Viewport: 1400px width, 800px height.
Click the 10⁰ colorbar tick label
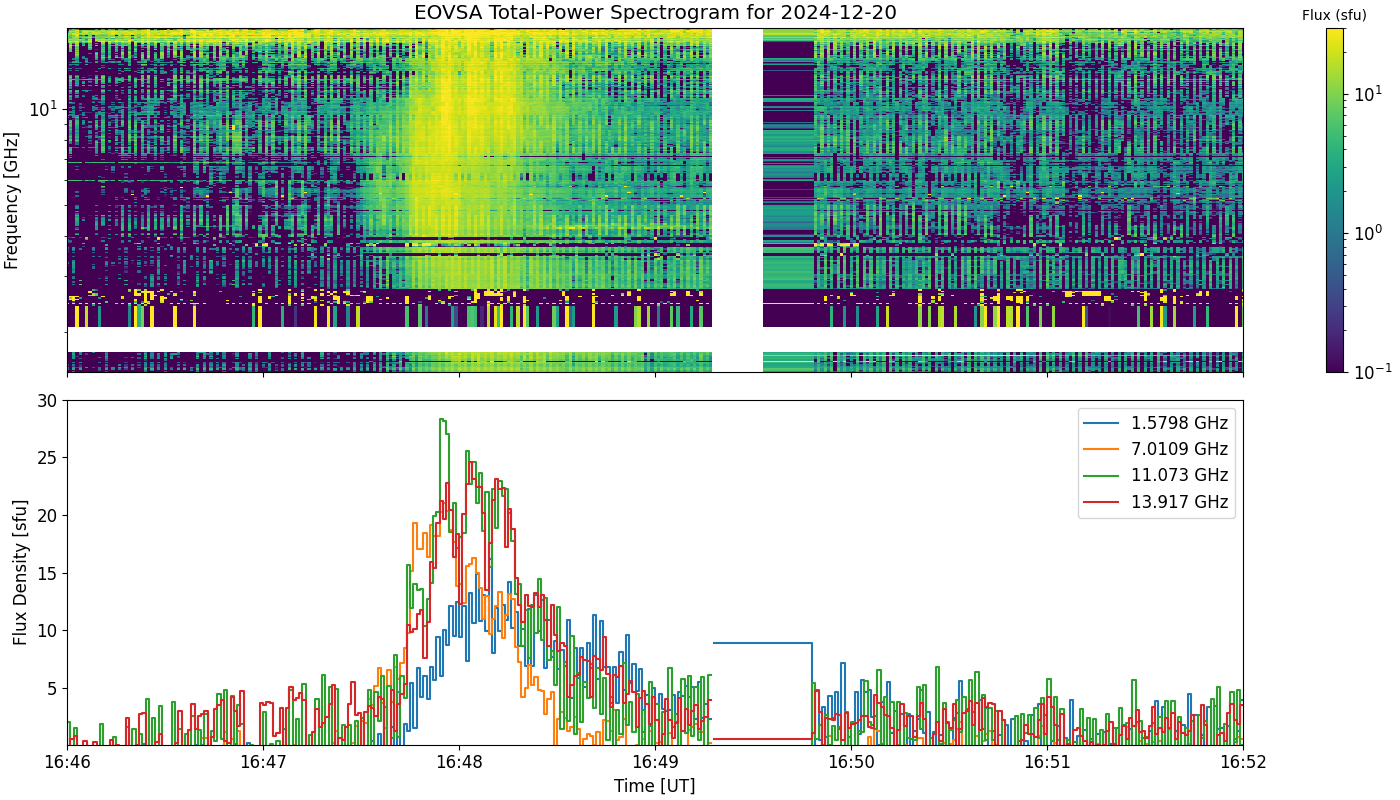coord(1367,231)
